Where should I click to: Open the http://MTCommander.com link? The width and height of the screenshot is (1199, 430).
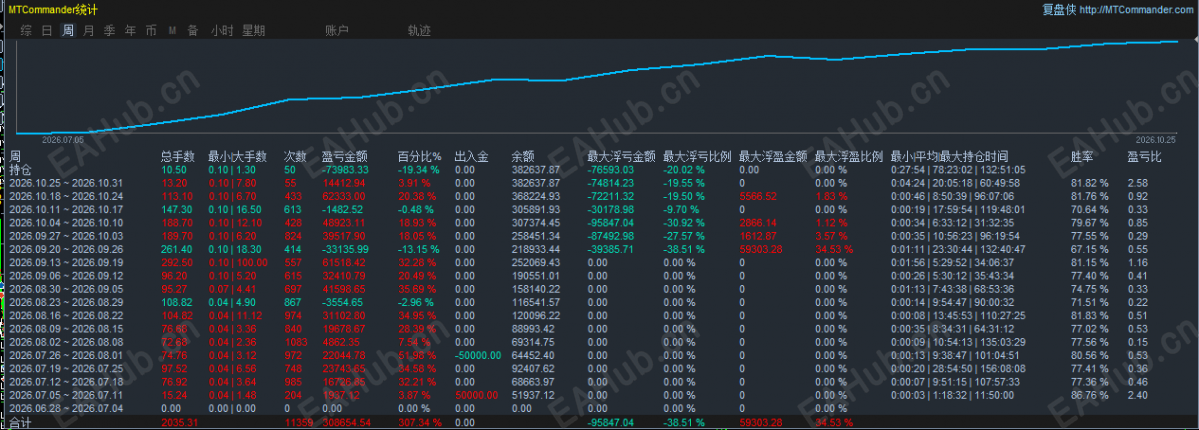click(x=1136, y=9)
